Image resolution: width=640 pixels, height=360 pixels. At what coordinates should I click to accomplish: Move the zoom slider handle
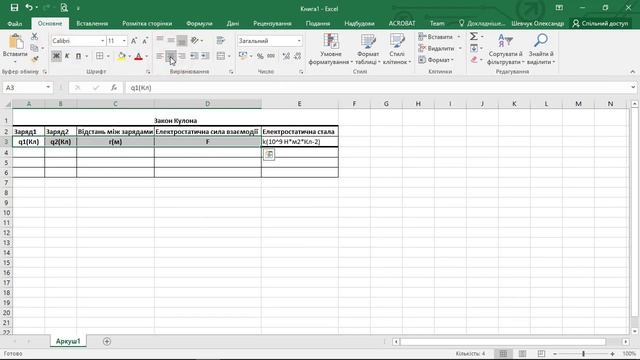click(583, 353)
